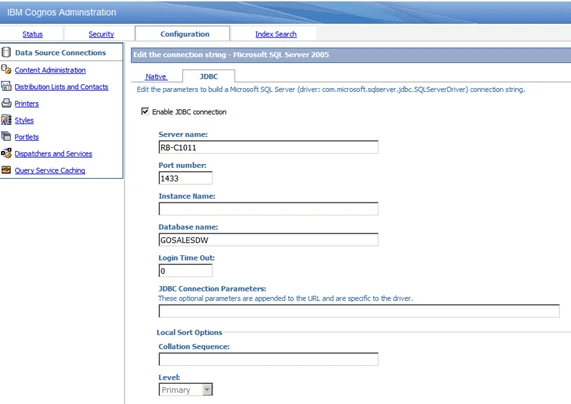Click the Styles icon
The height and width of the screenshot is (404, 571).
[6, 119]
